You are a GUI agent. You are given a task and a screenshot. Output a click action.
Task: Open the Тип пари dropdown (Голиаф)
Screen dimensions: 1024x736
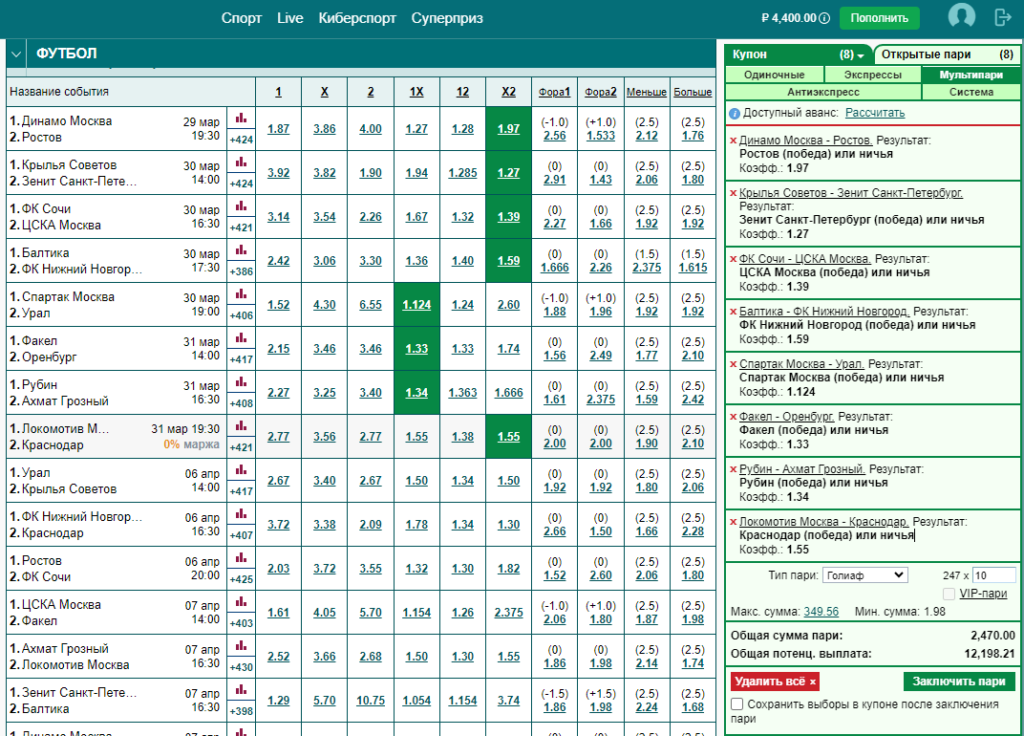coord(865,575)
